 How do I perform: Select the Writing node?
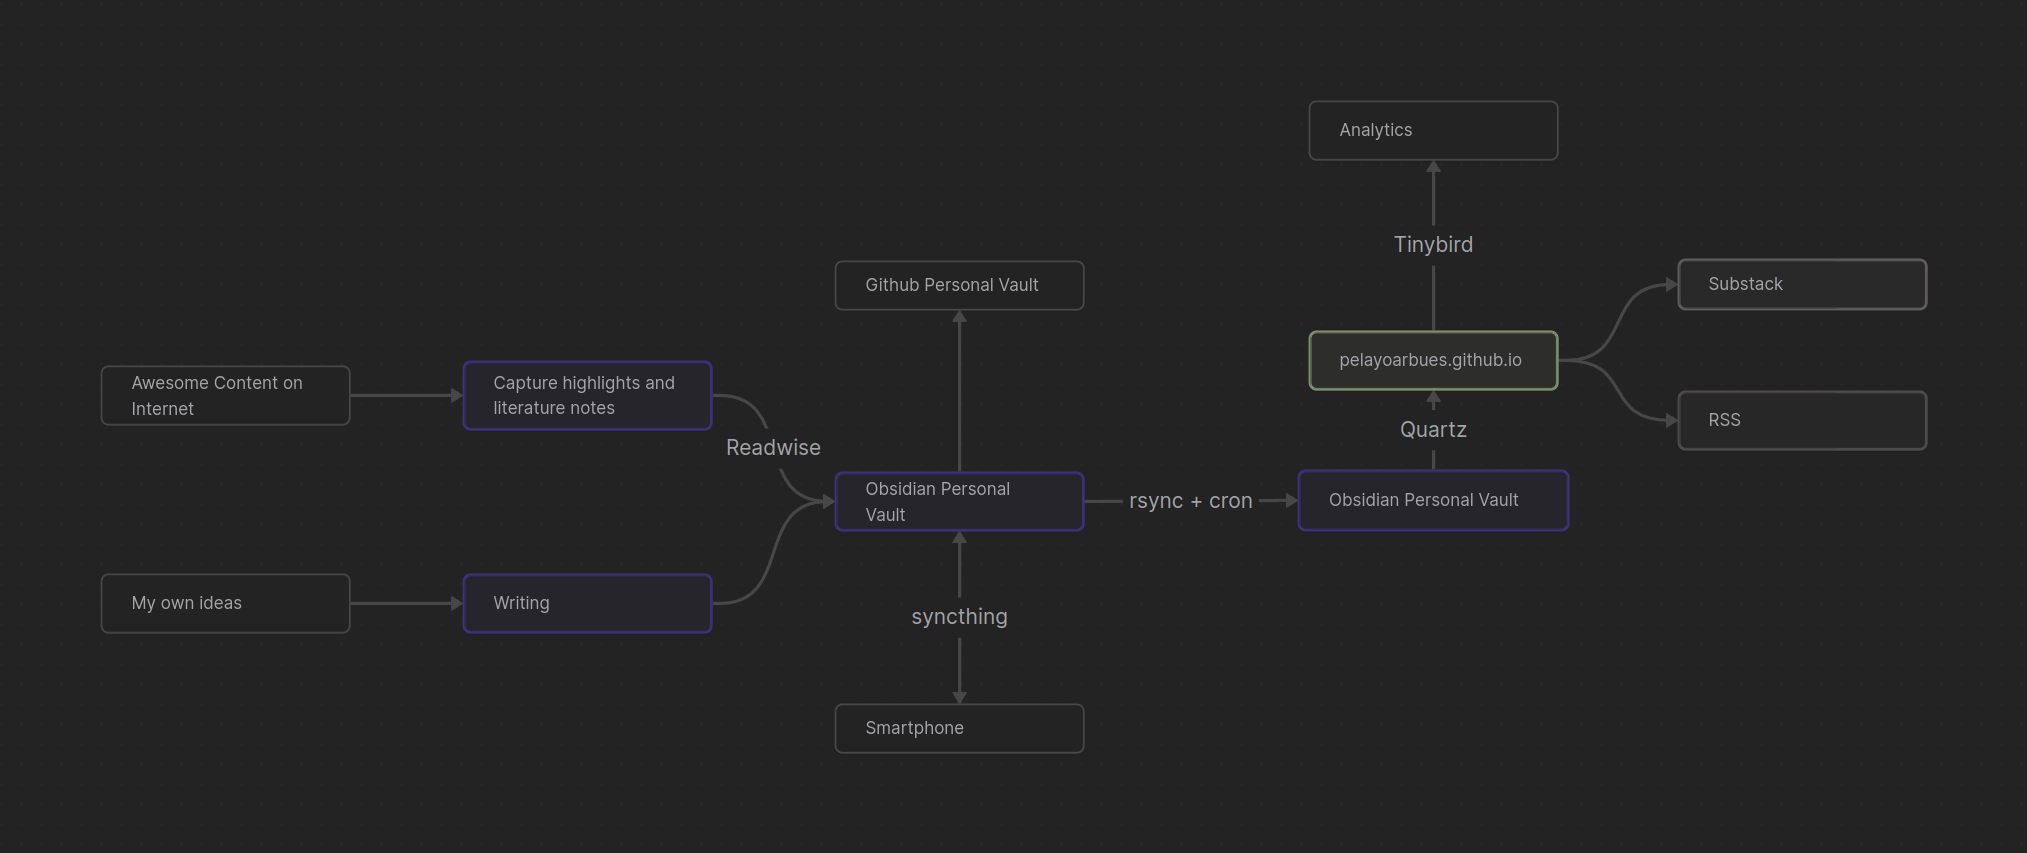click(x=587, y=603)
